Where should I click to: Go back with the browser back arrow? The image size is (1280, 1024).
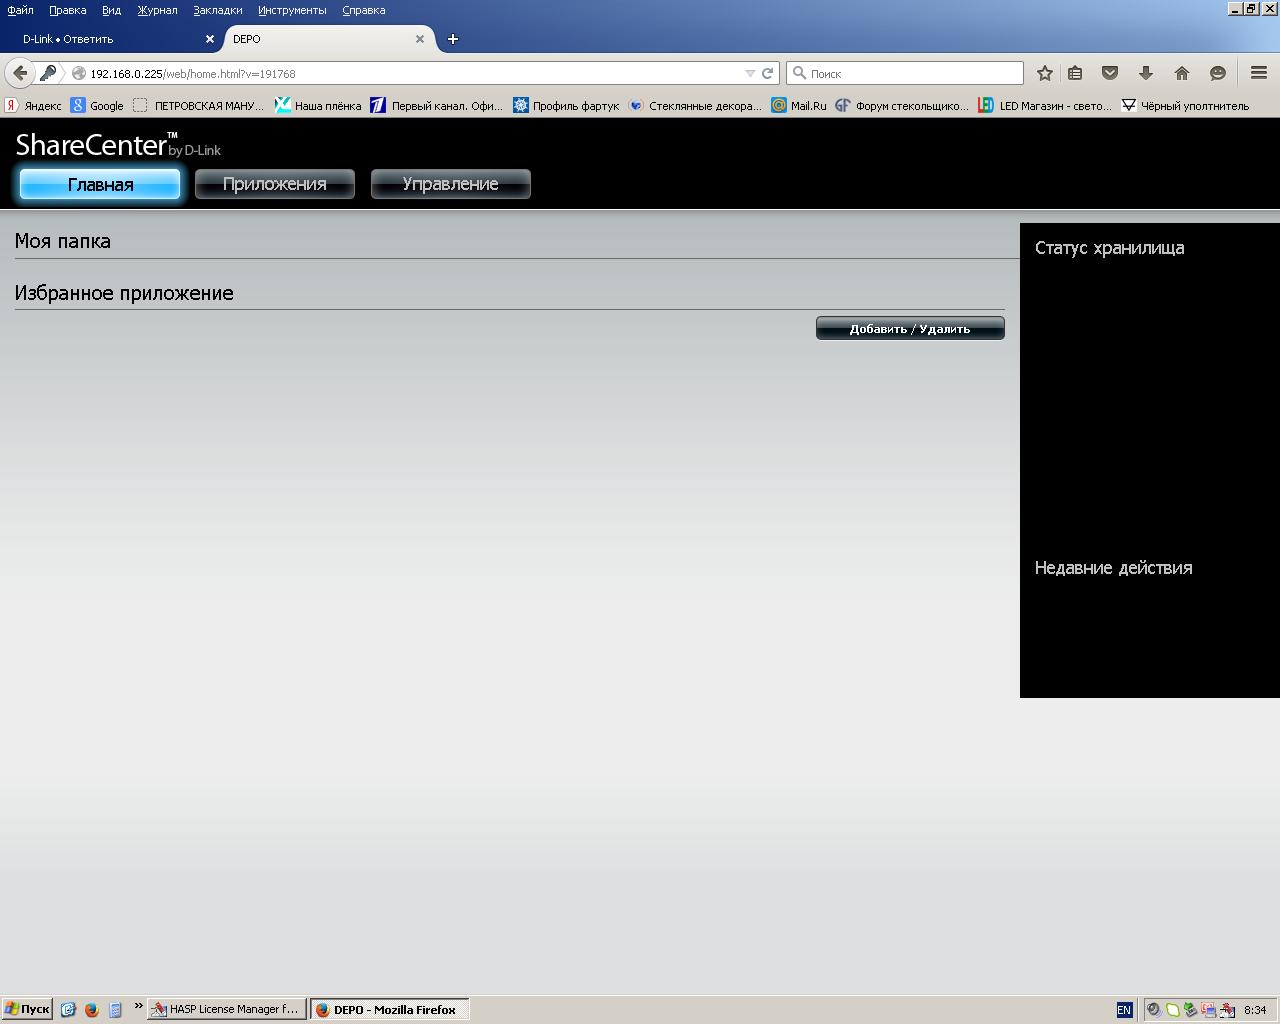click(x=20, y=73)
